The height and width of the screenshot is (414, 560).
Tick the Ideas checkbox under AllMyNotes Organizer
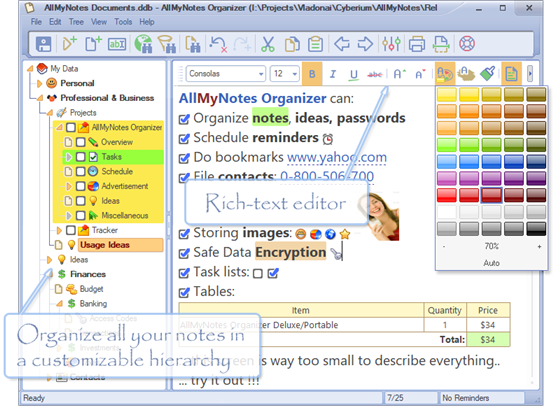point(81,201)
